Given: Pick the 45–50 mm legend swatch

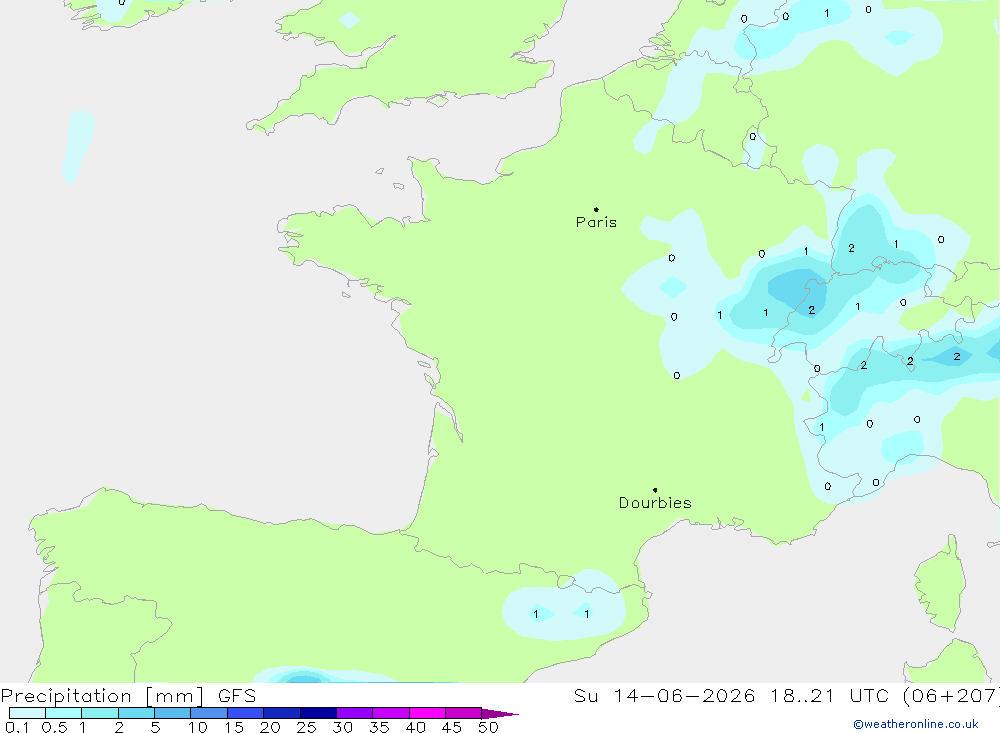Looking at the screenshot, I should [x=464, y=713].
